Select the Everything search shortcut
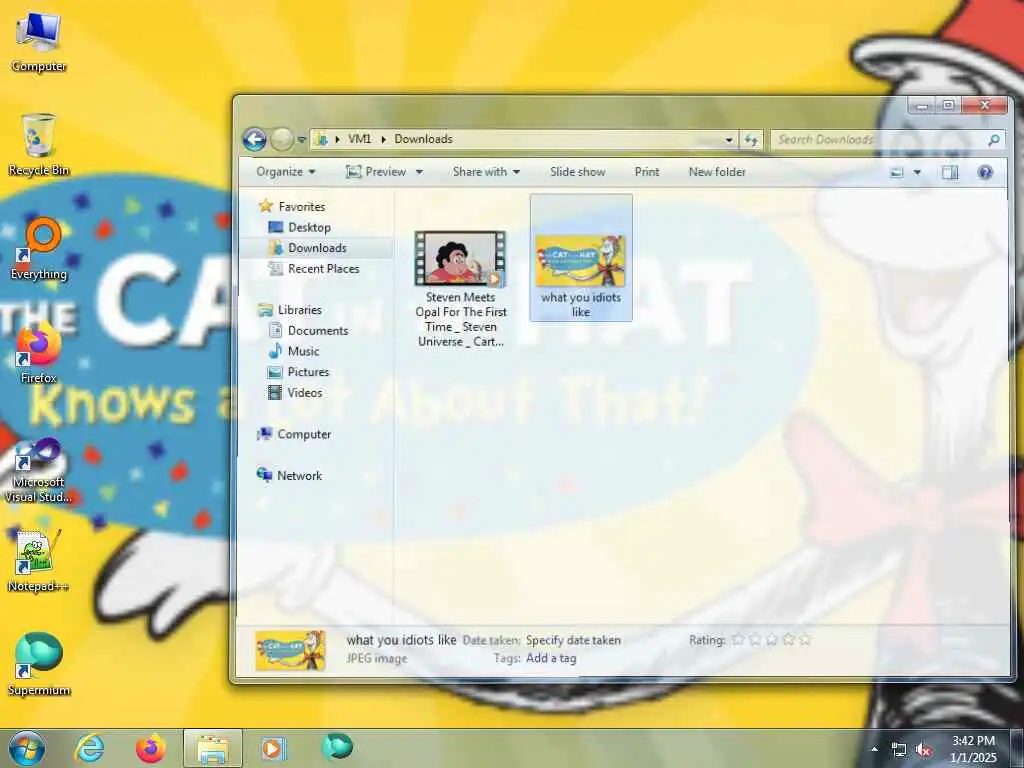Image resolution: width=1024 pixels, height=768 pixels. 39,249
